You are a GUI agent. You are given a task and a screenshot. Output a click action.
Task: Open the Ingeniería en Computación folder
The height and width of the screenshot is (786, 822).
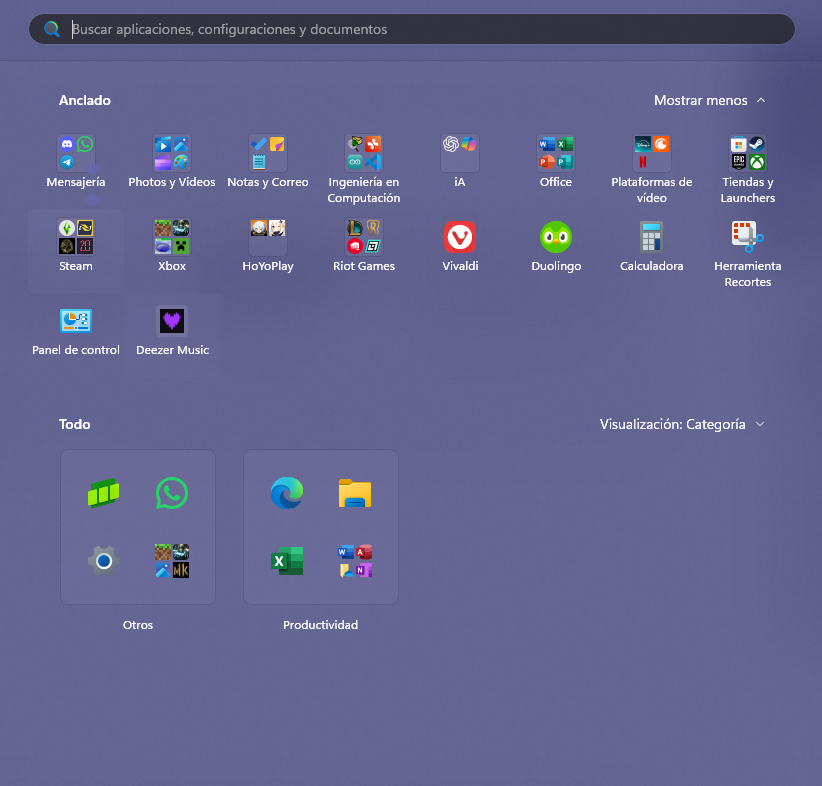[364, 153]
